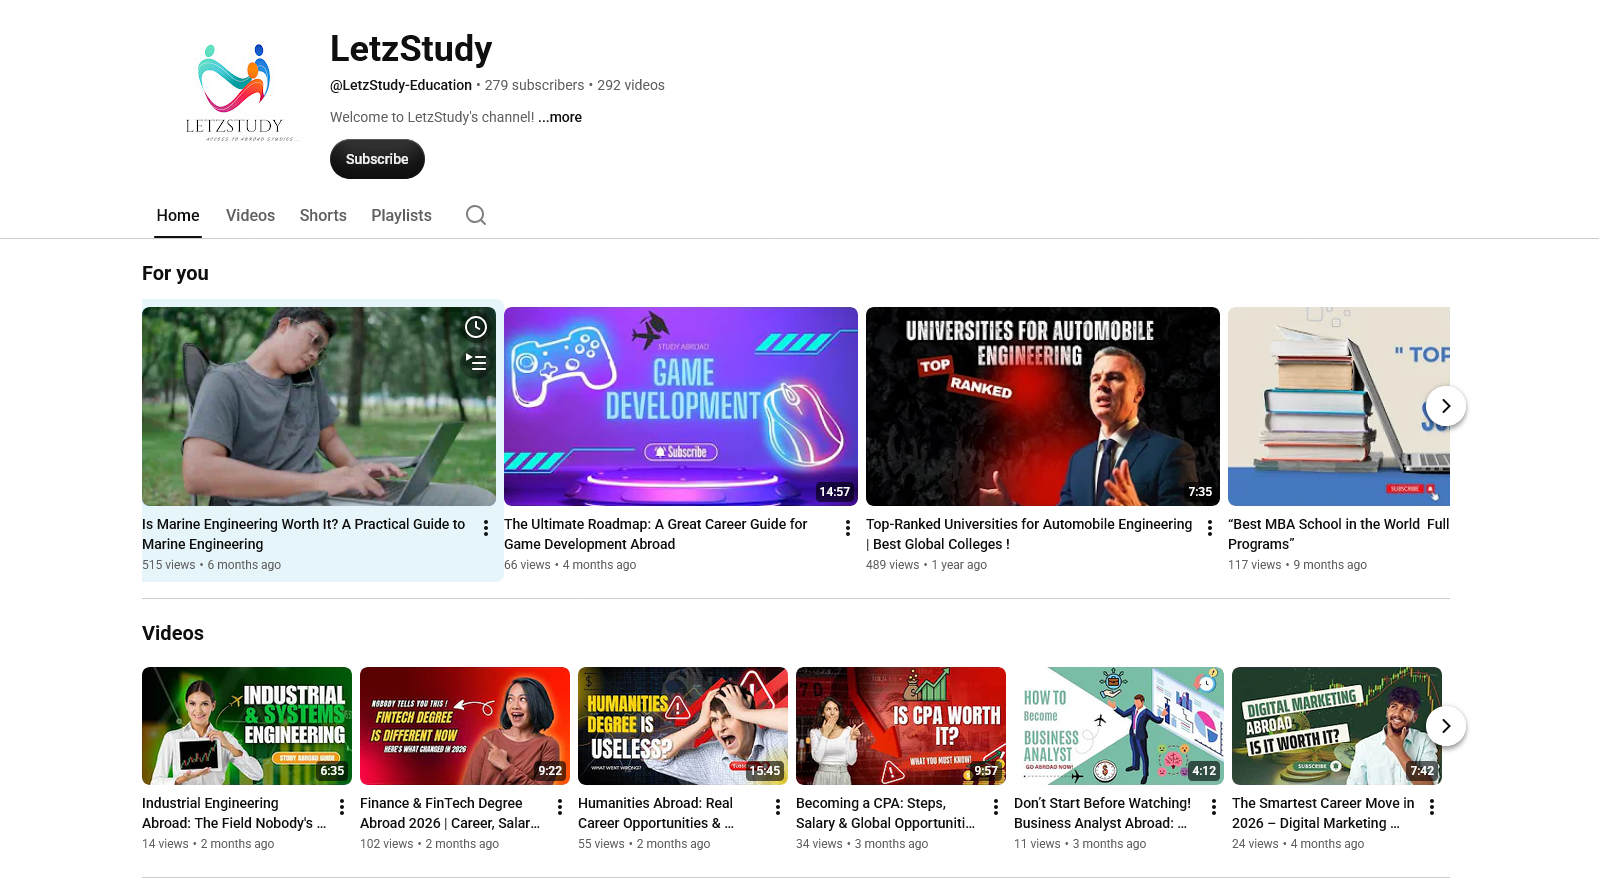Open 'Humanities Abroad: Real Career Opportunities' title
Viewport: 1599px width, 878px height.
(x=656, y=813)
